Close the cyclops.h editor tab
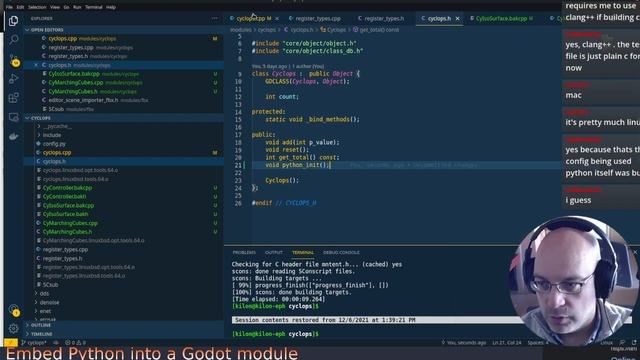640x360 pixels. pyautogui.click(x=458, y=18)
